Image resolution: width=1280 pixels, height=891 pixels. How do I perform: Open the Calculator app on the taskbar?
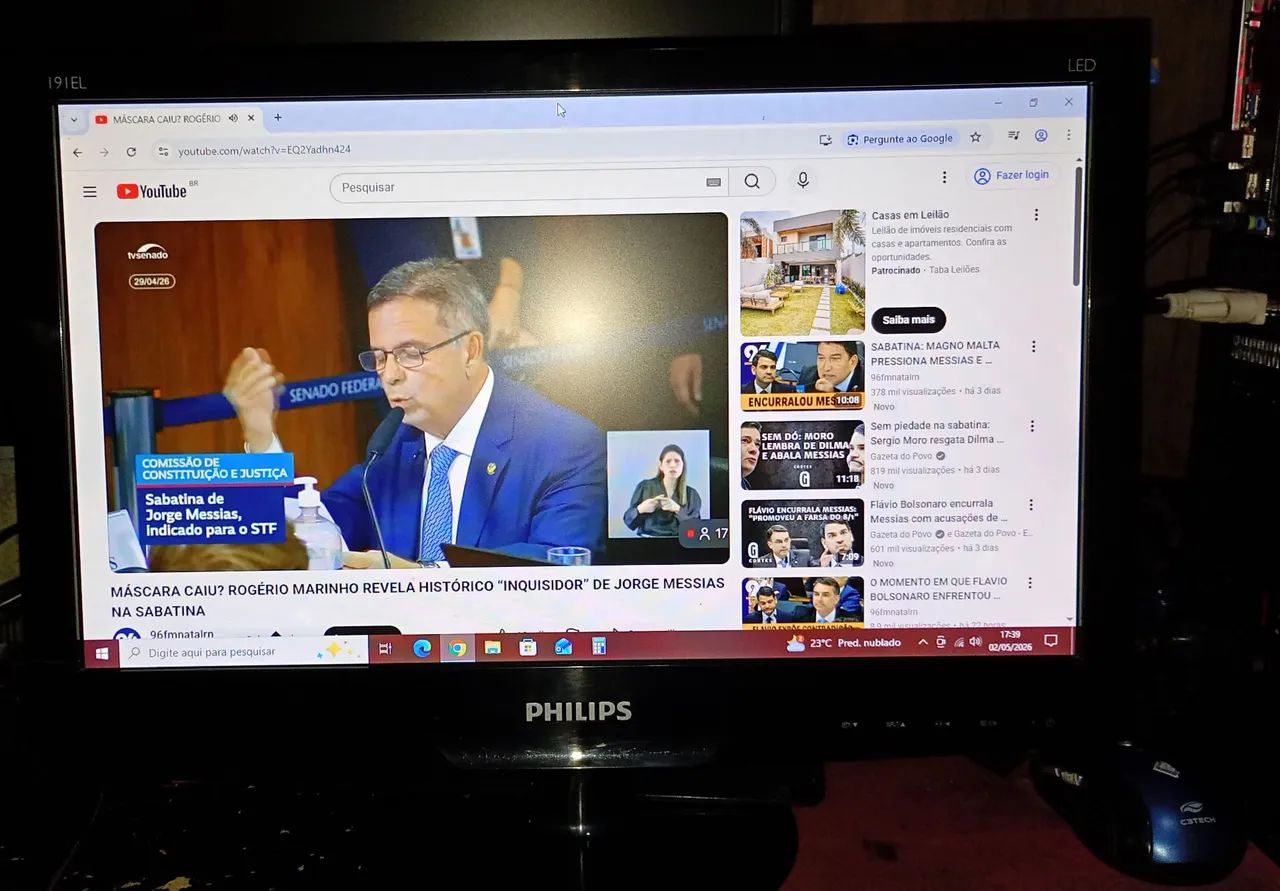tap(599, 646)
